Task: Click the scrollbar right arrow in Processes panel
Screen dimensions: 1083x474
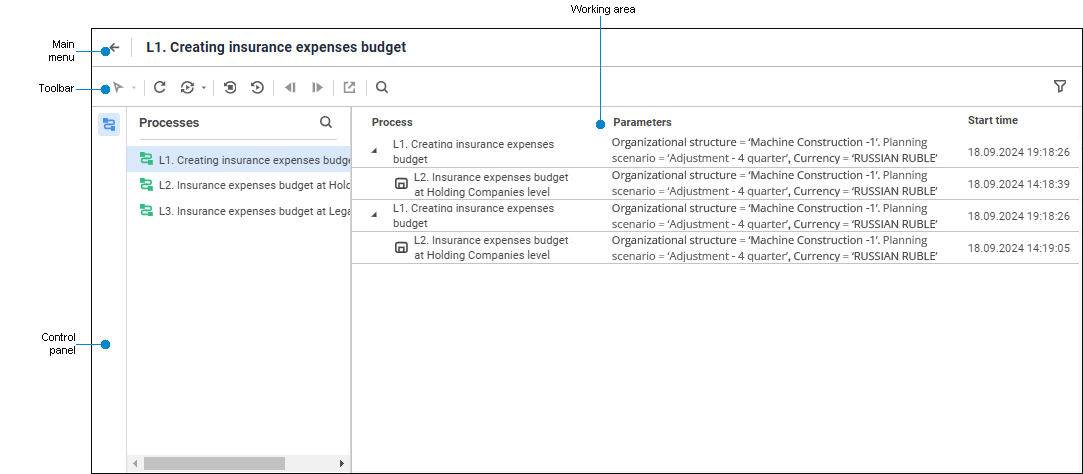Action: click(x=341, y=463)
